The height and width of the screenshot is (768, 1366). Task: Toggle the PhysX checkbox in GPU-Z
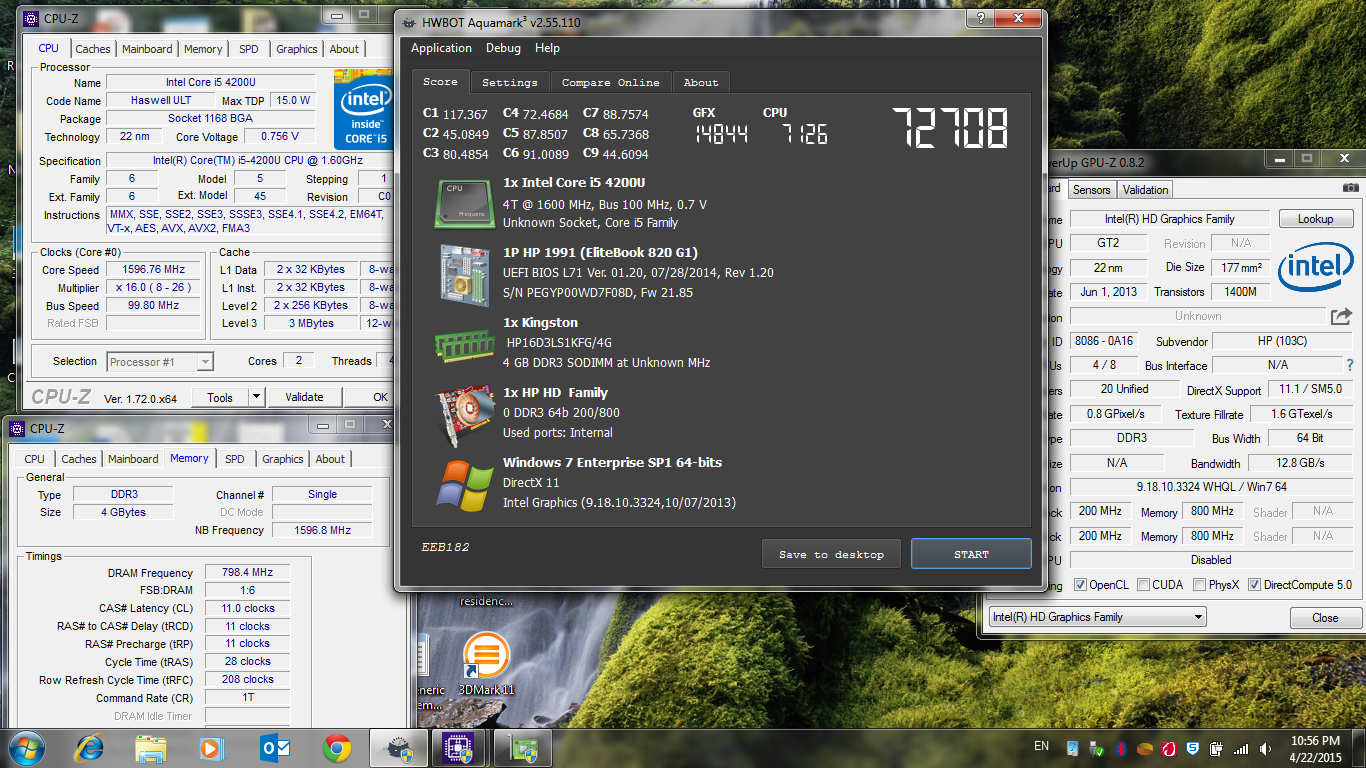click(1199, 585)
